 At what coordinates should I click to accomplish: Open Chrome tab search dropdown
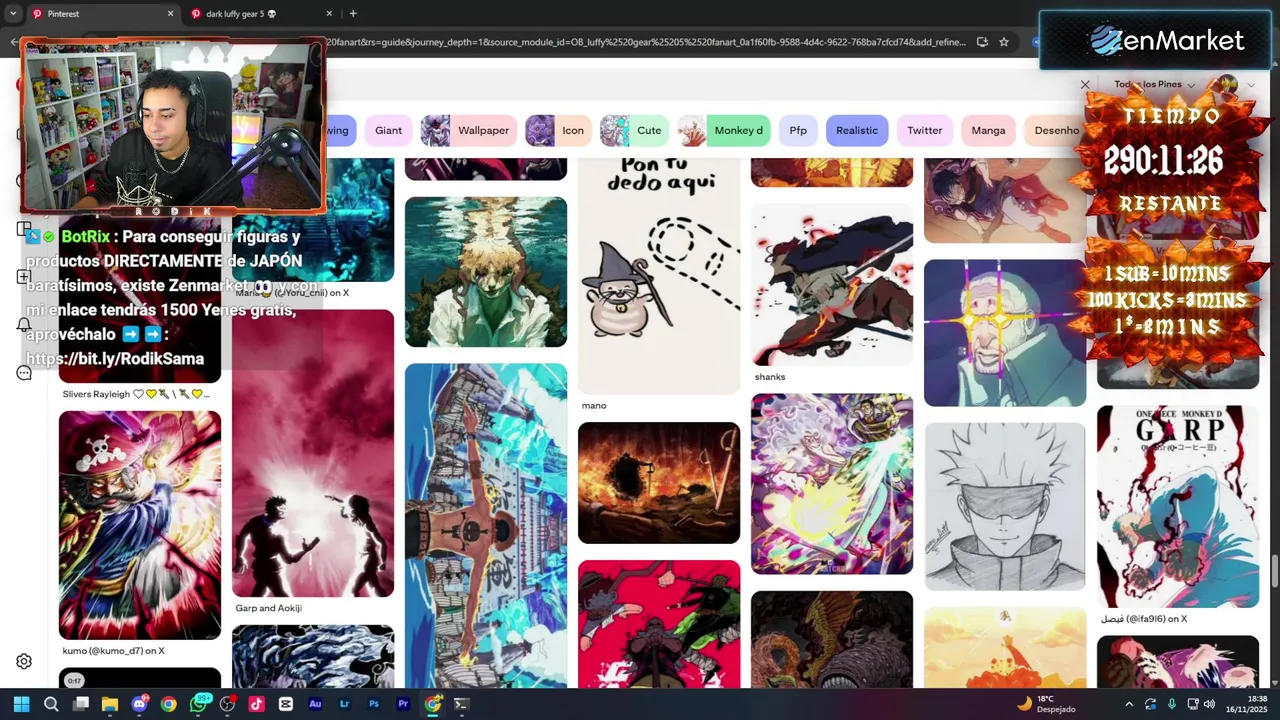pos(13,14)
